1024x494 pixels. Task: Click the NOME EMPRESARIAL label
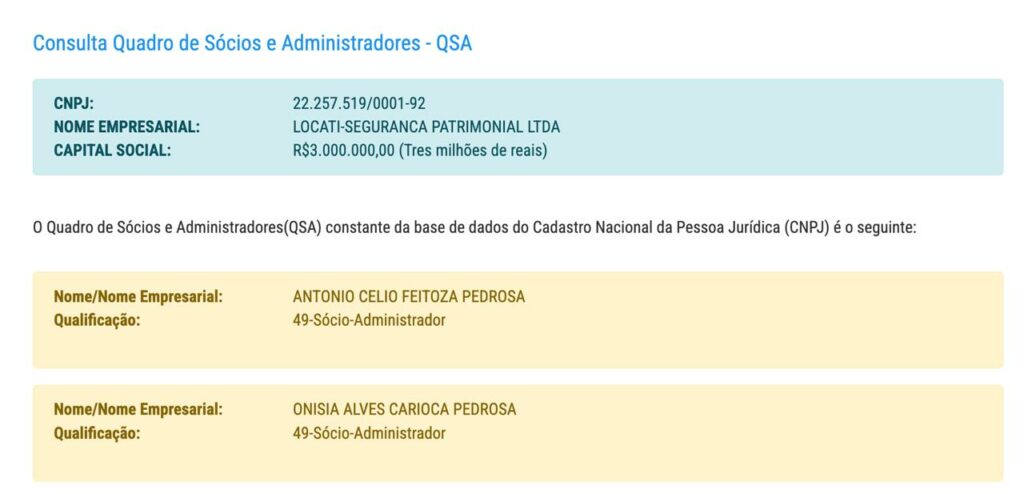point(127,127)
